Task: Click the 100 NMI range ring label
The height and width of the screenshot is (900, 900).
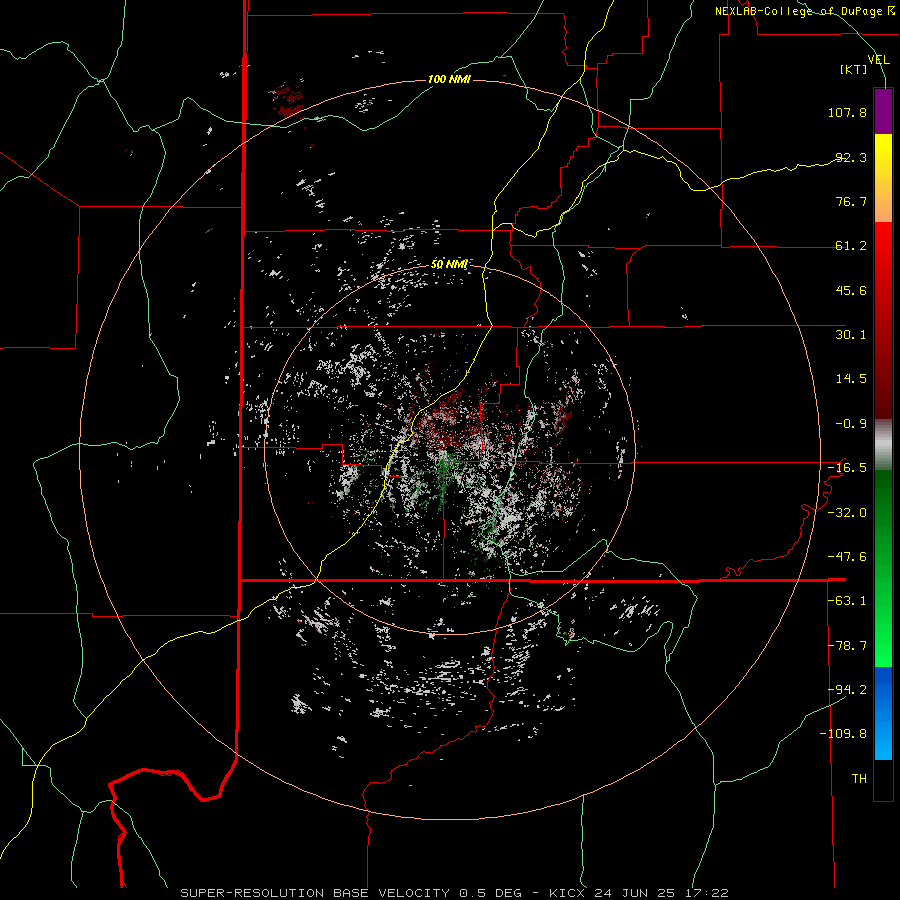Action: tap(449, 79)
